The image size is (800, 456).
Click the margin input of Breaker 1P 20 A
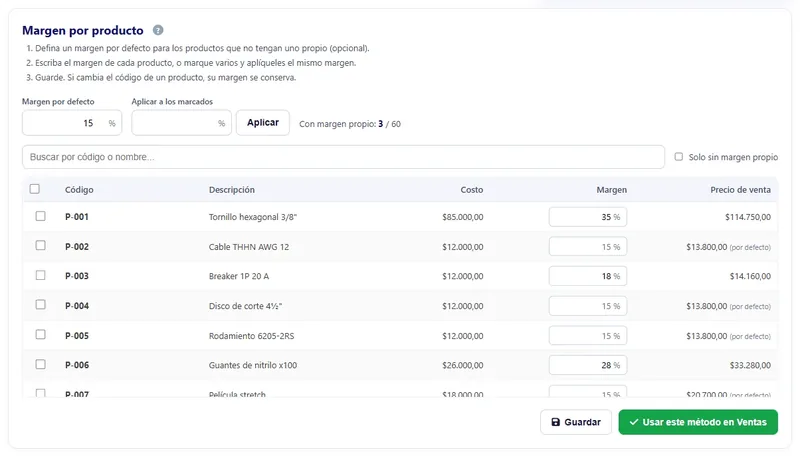pyautogui.click(x=588, y=276)
